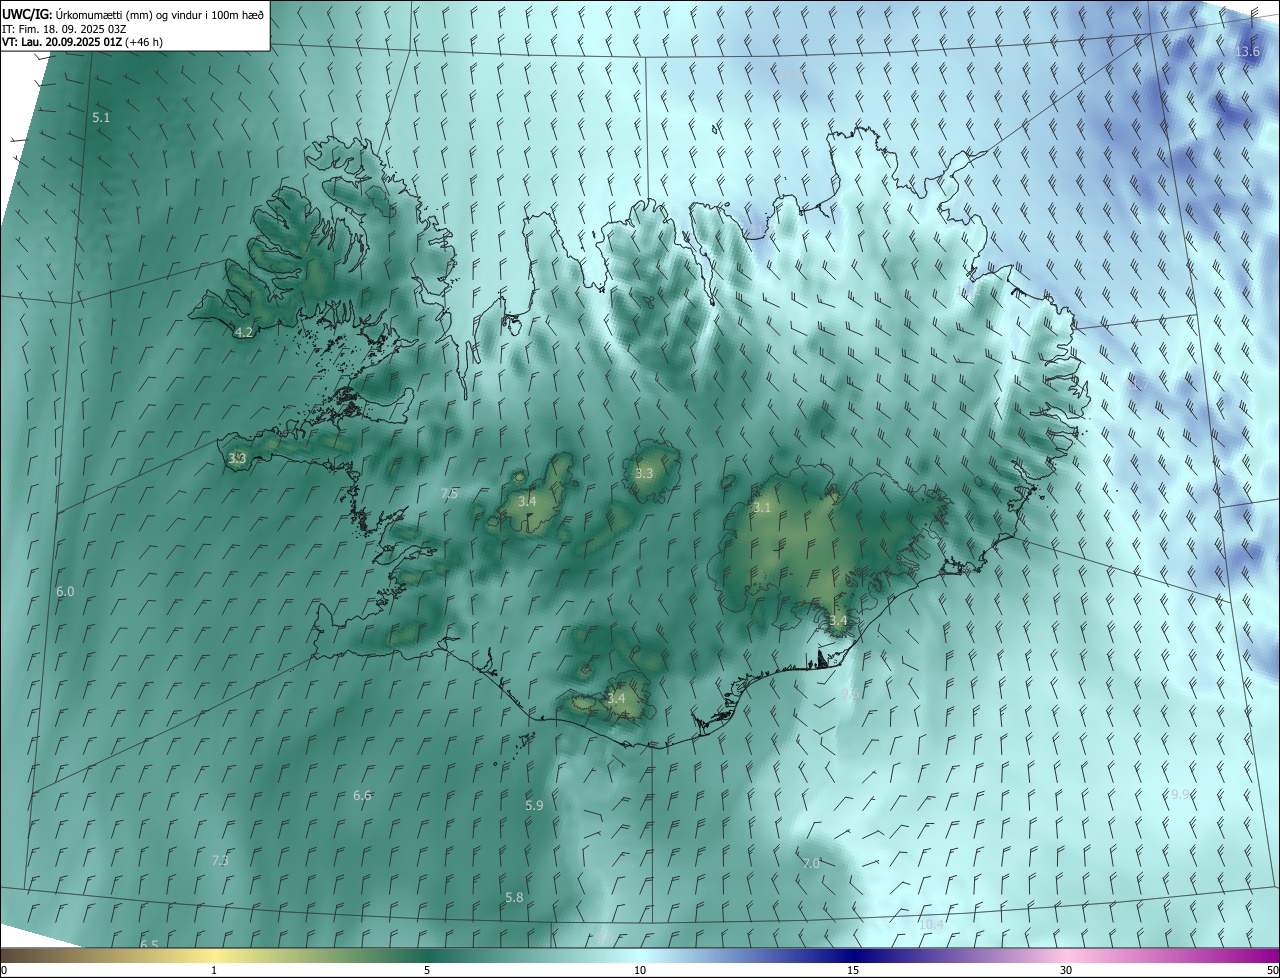Click the colorbar tick label 30

click(1066, 970)
